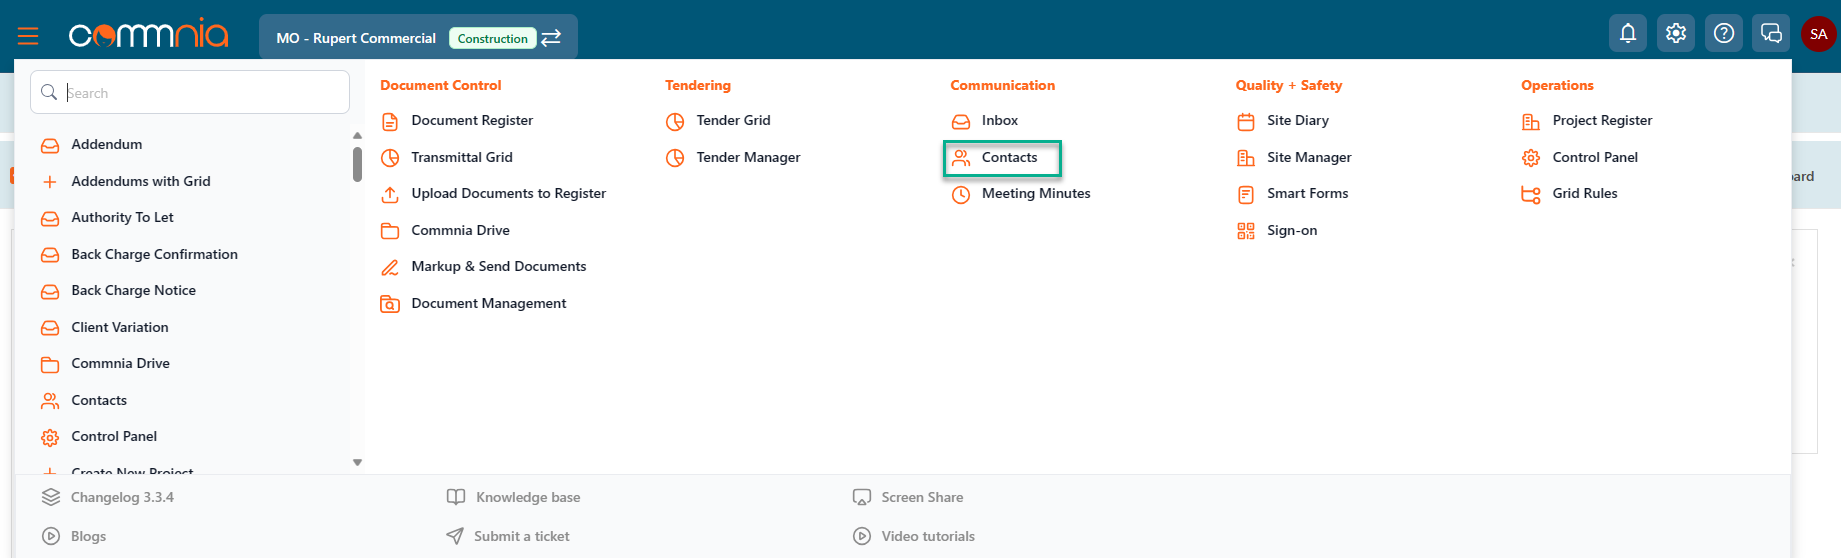Click the Smart Forms icon
Viewport: 1841px width, 558px height.
pyautogui.click(x=1246, y=195)
